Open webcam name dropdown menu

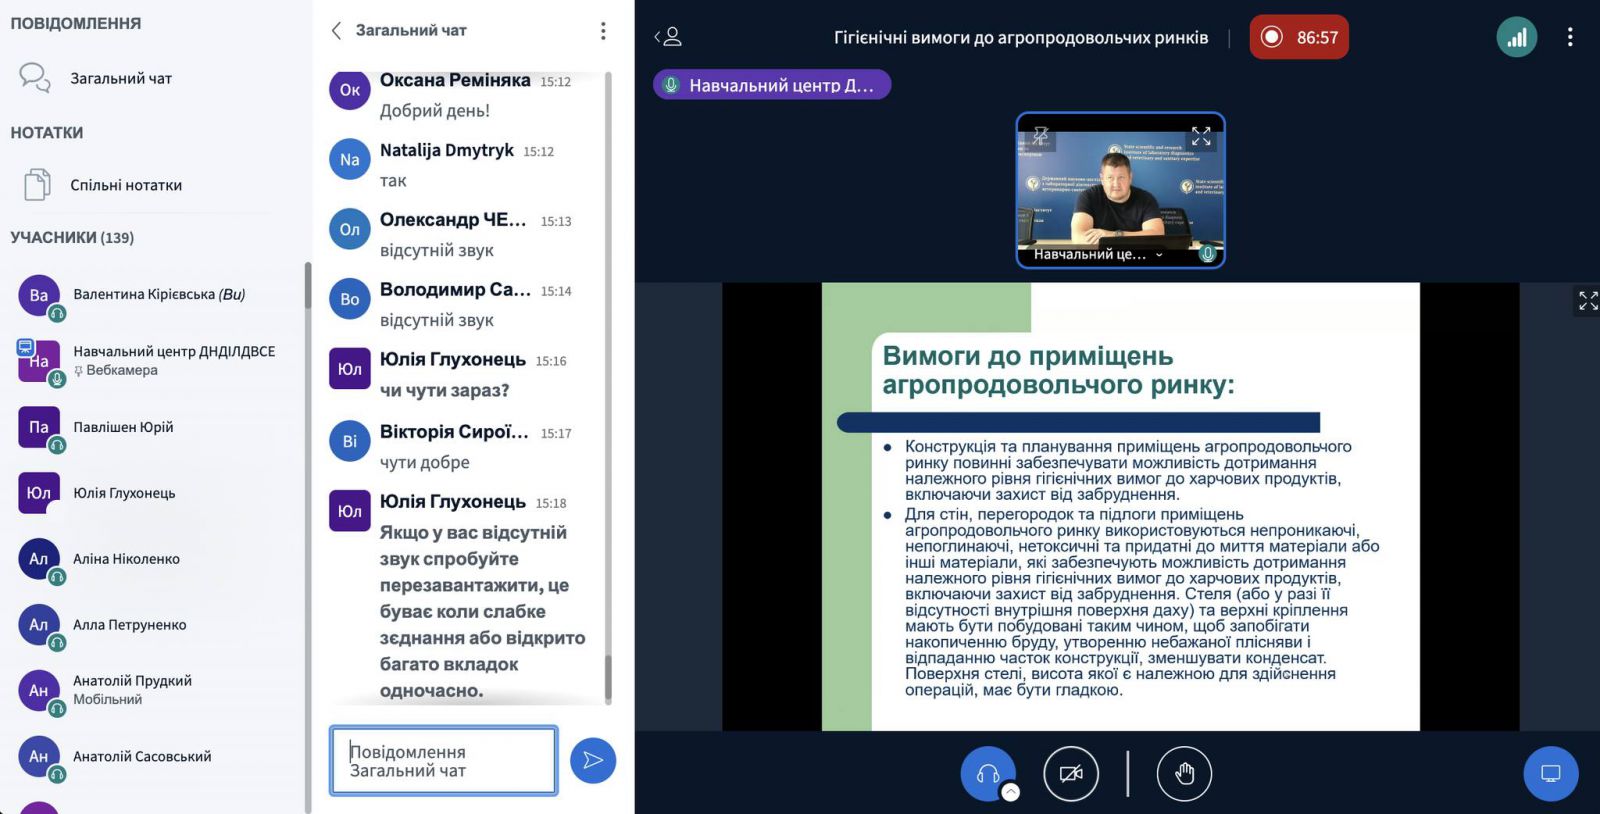pyautogui.click(x=1159, y=255)
